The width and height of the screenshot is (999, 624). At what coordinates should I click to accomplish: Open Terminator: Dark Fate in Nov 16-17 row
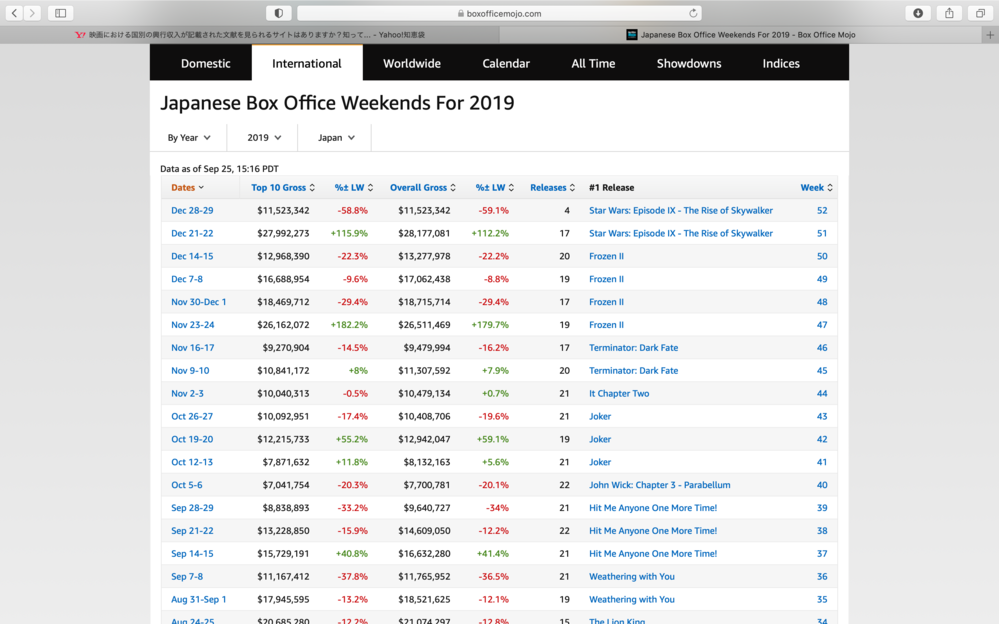(x=633, y=348)
